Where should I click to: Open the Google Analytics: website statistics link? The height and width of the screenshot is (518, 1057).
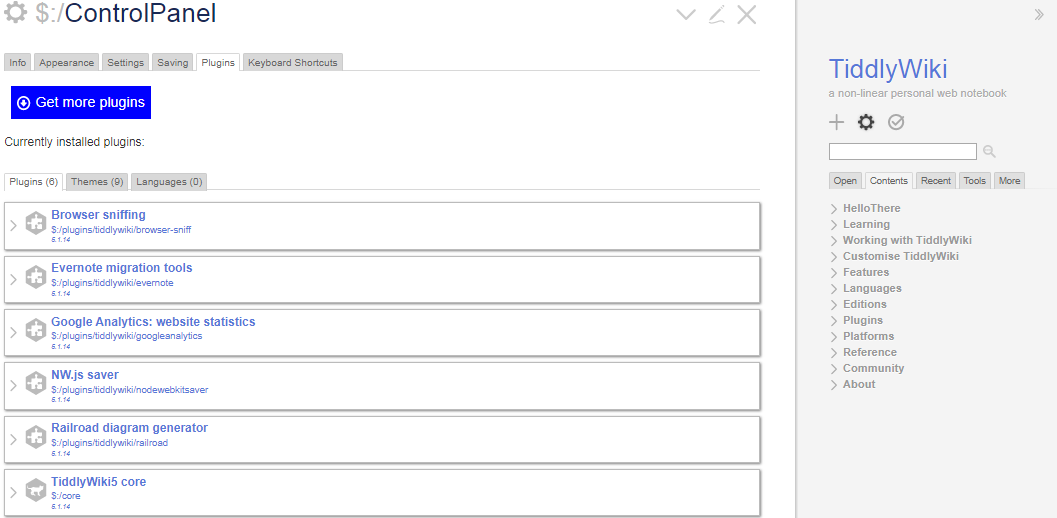coord(153,322)
